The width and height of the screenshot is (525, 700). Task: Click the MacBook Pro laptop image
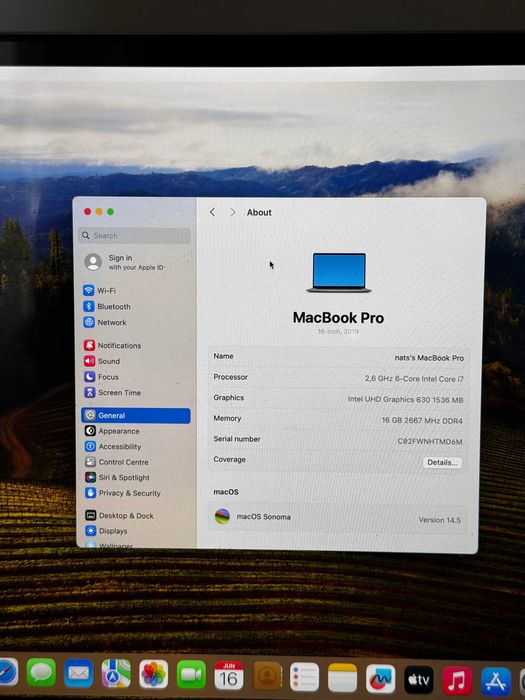point(339,273)
